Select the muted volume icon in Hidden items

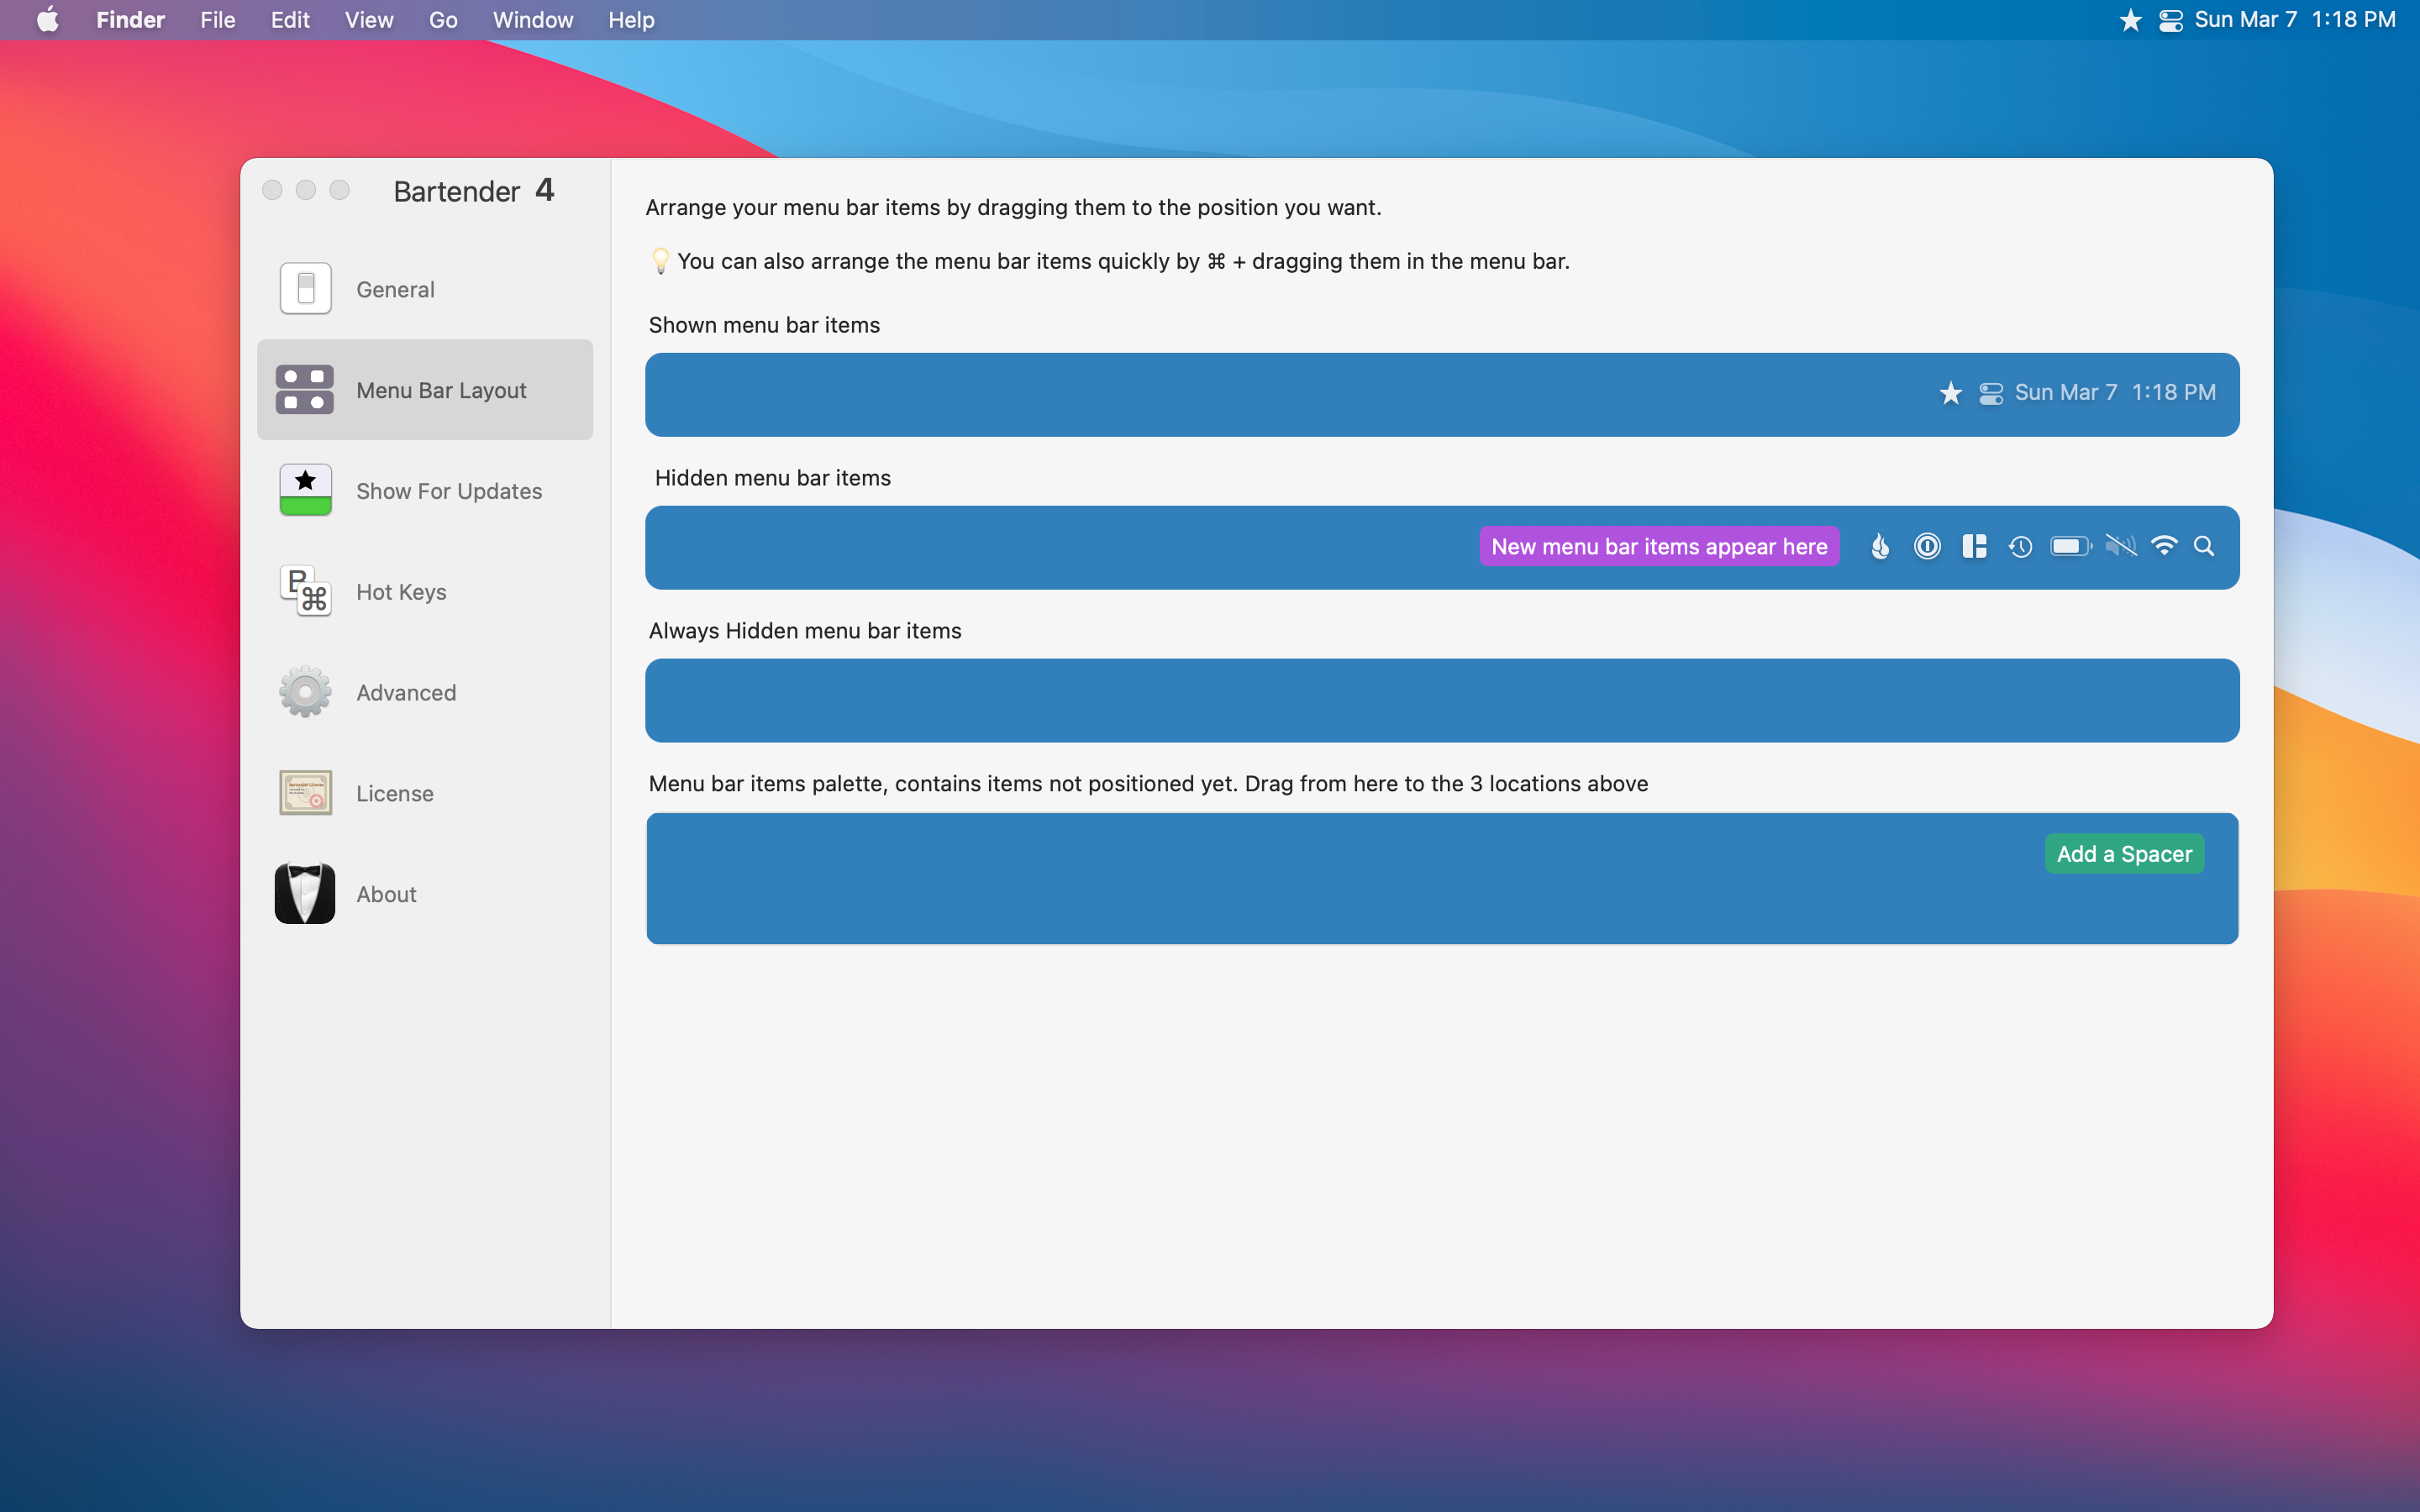click(x=2120, y=546)
